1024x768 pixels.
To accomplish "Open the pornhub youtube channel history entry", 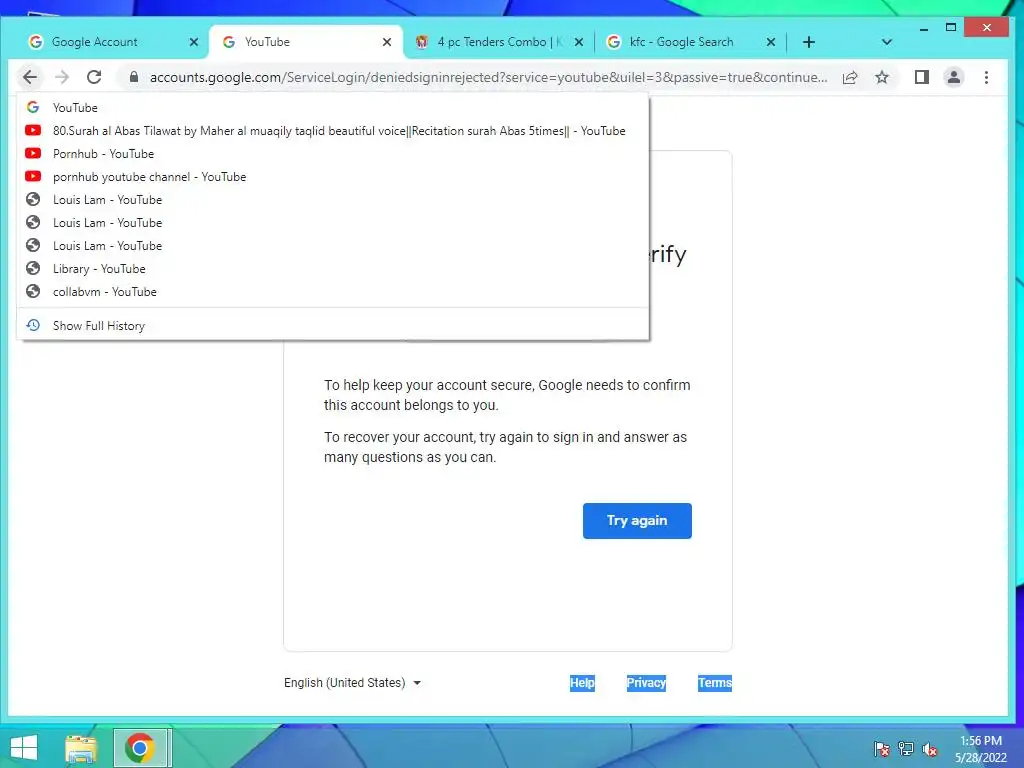I will point(333,177).
